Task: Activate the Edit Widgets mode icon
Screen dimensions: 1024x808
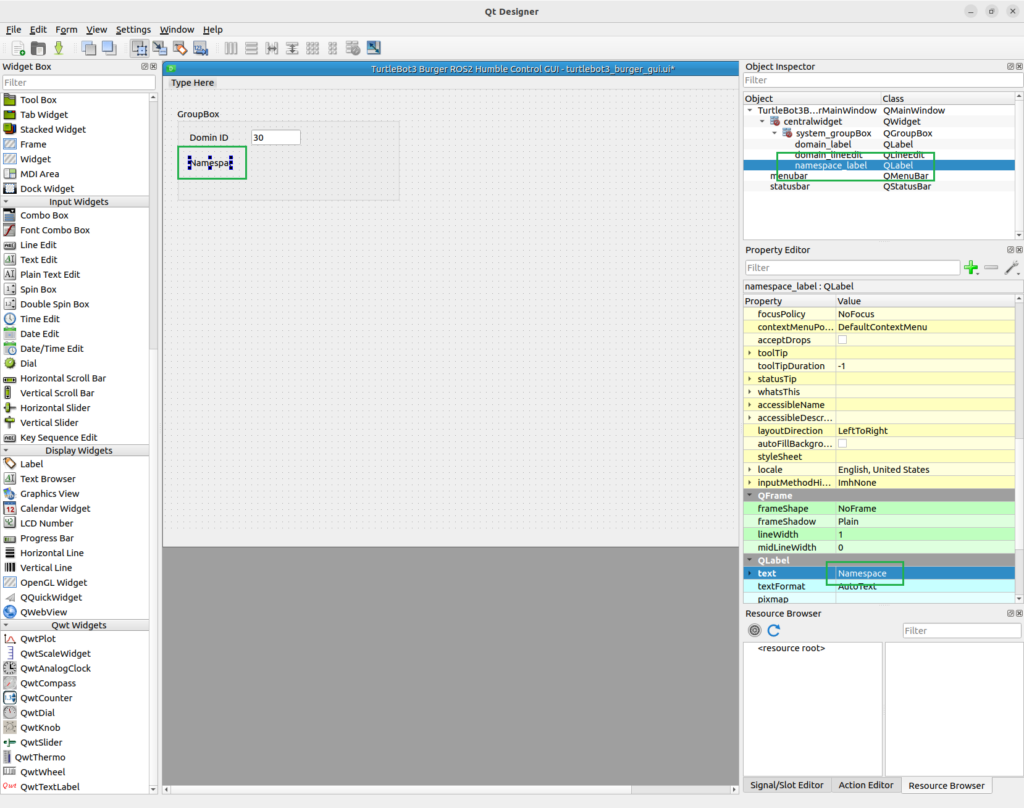Action: click(x=139, y=48)
